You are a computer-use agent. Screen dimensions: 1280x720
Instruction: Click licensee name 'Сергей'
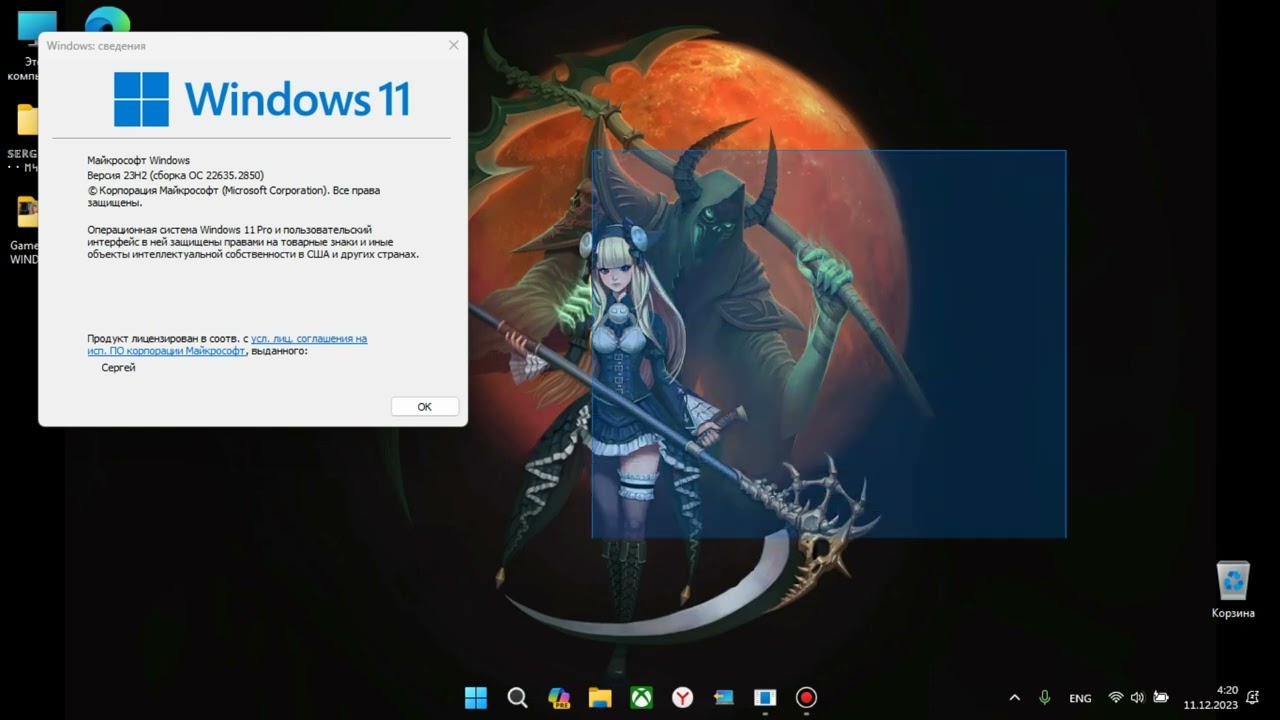point(118,368)
